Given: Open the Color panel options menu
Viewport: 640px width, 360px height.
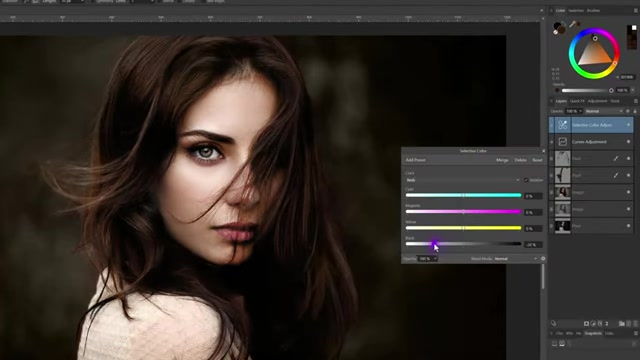Looking at the screenshot, I should (x=636, y=11).
